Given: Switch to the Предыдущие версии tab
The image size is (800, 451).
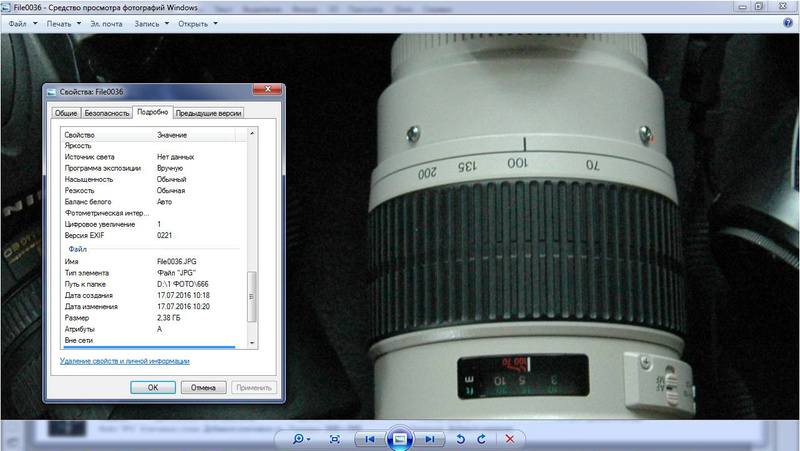Looking at the screenshot, I should (x=208, y=113).
